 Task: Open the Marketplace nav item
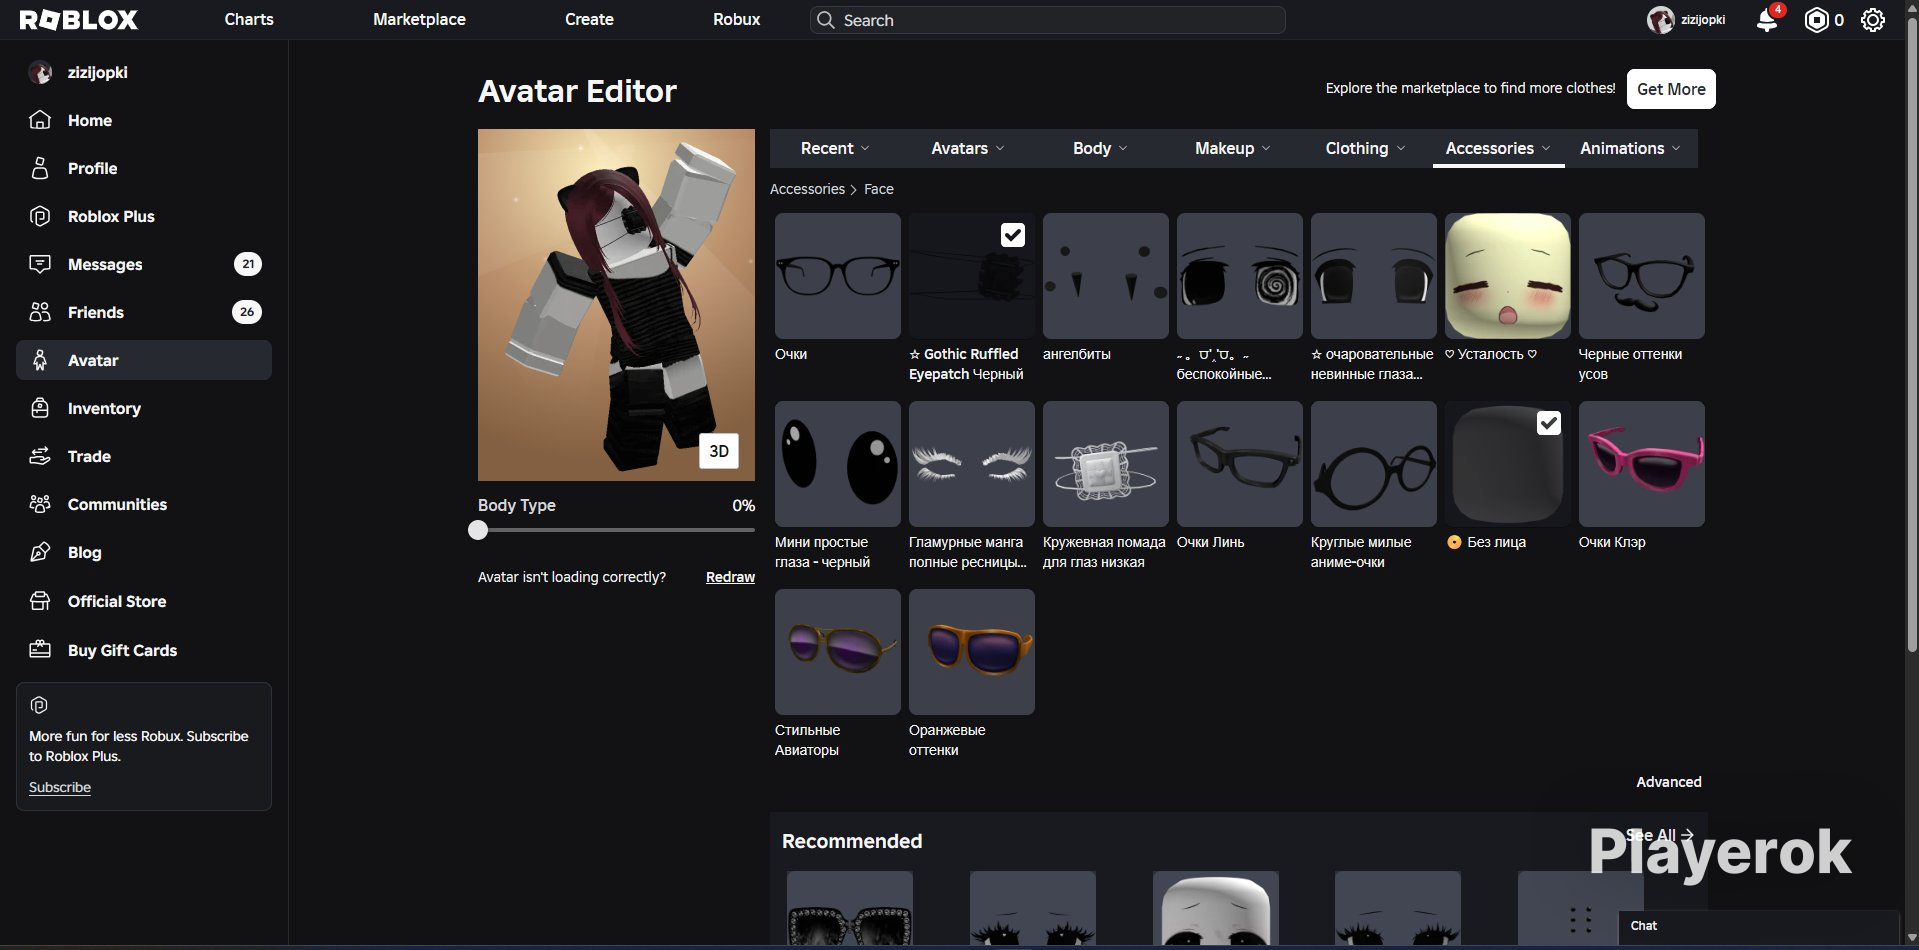[419, 19]
